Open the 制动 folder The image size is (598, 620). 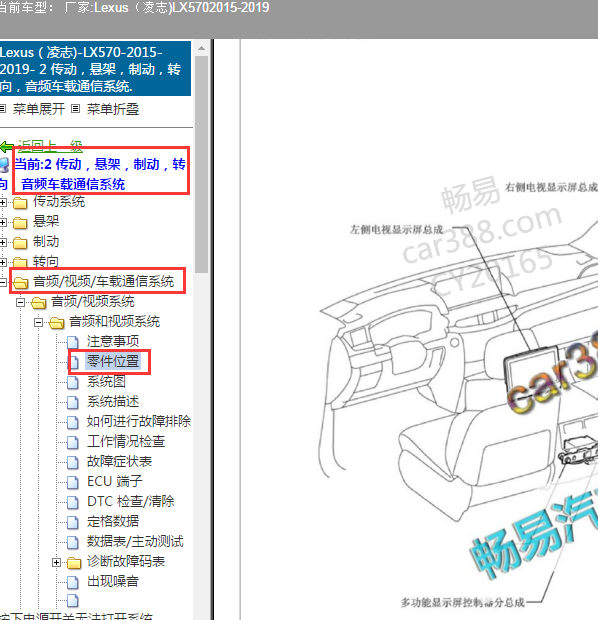[46, 241]
